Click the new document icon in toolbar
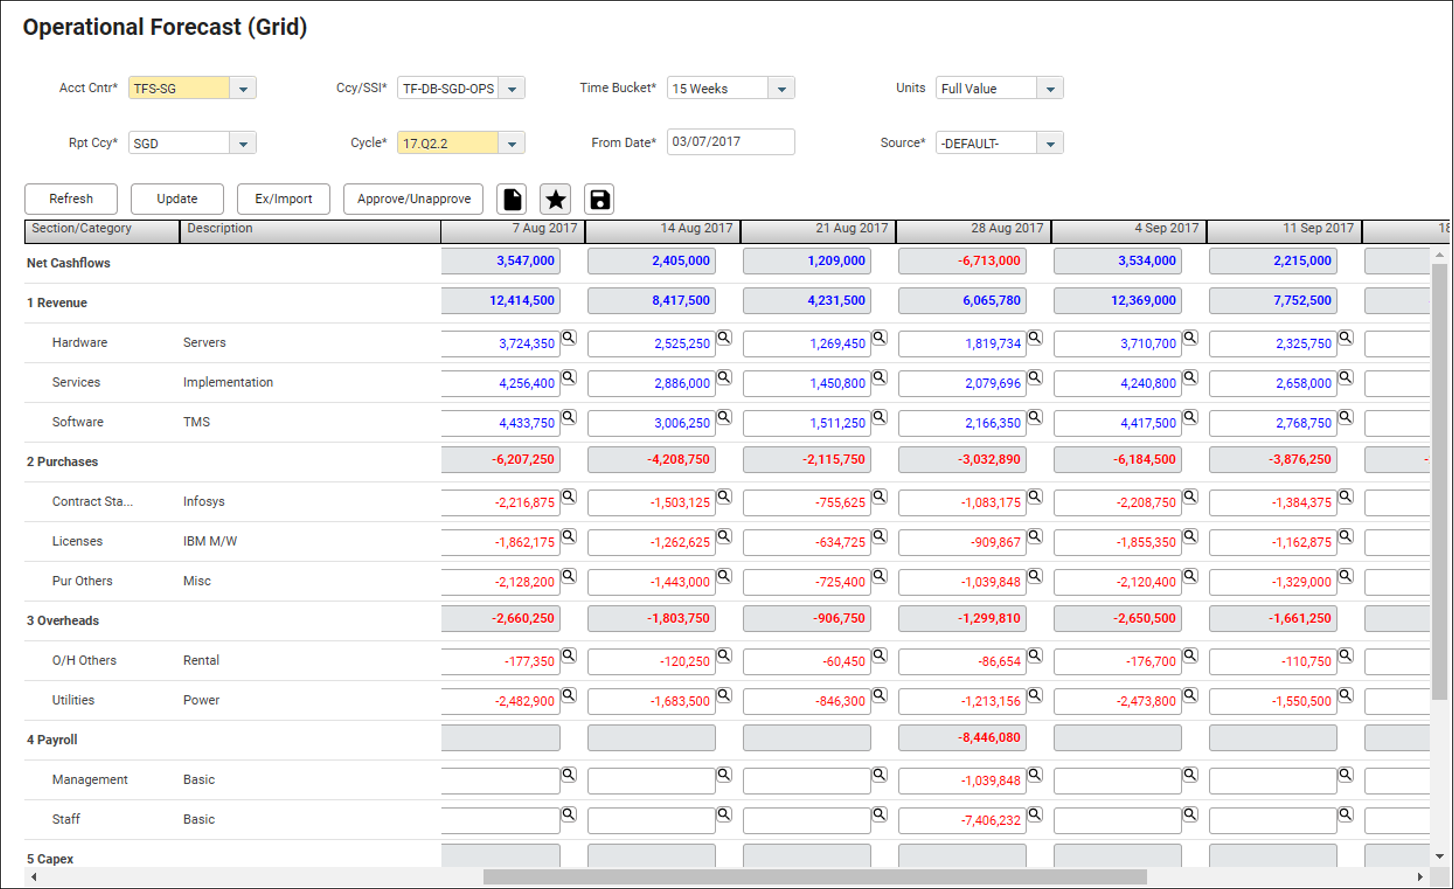The image size is (1454, 889). (512, 199)
